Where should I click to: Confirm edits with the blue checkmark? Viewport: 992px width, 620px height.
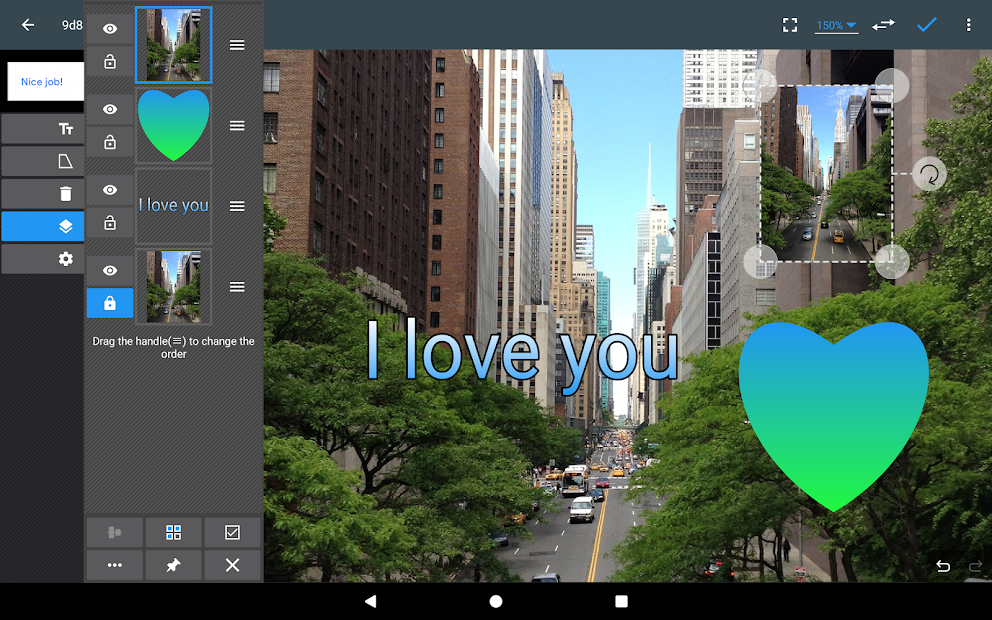tap(926, 25)
